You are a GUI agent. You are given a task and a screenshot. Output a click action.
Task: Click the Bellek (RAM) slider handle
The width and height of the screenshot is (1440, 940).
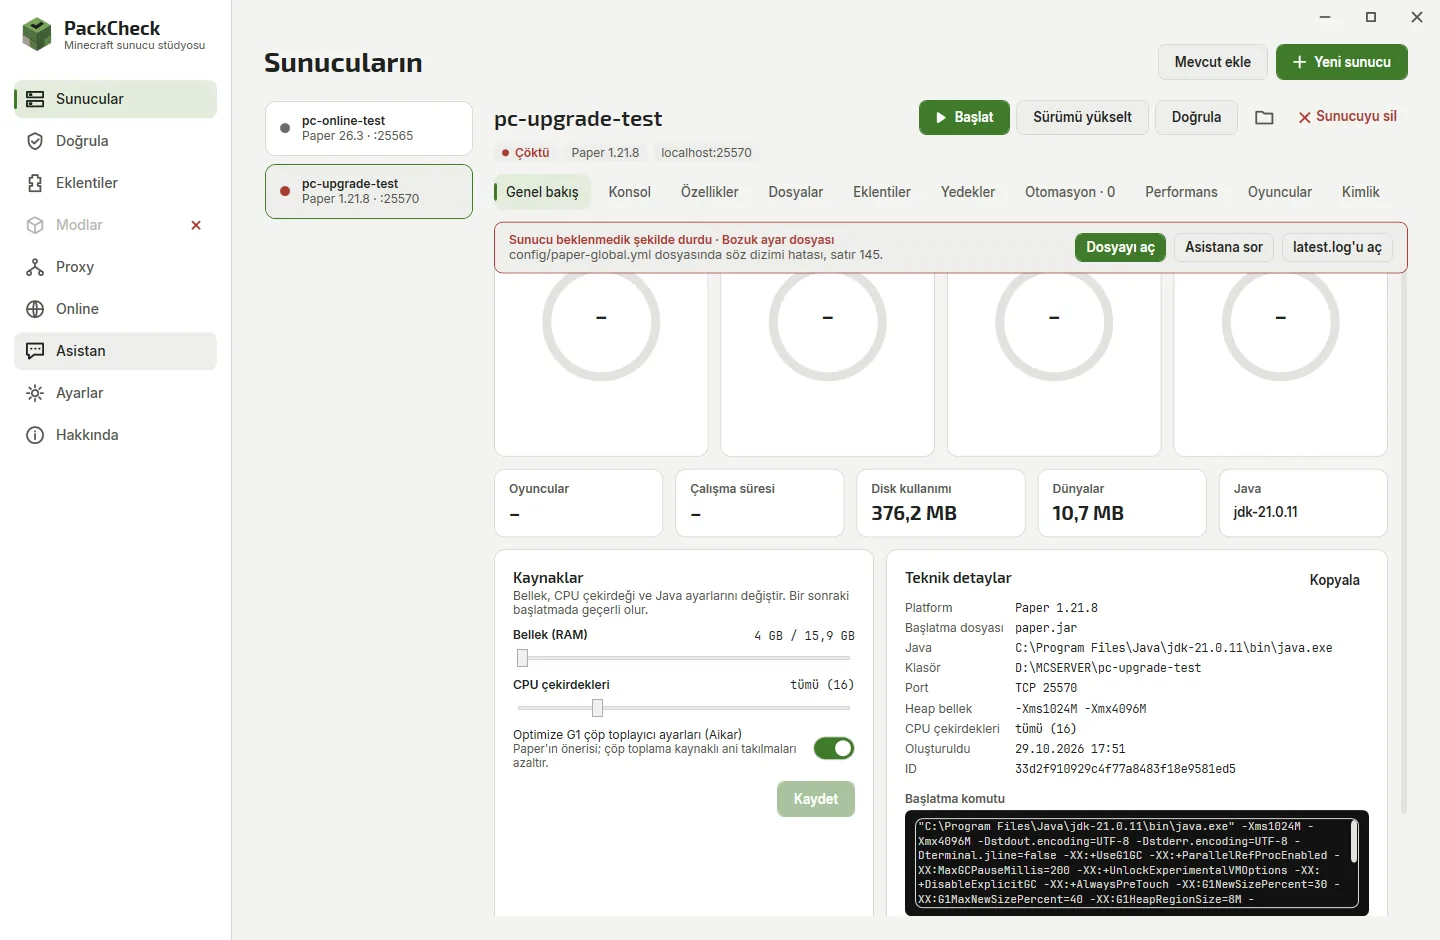click(522, 658)
